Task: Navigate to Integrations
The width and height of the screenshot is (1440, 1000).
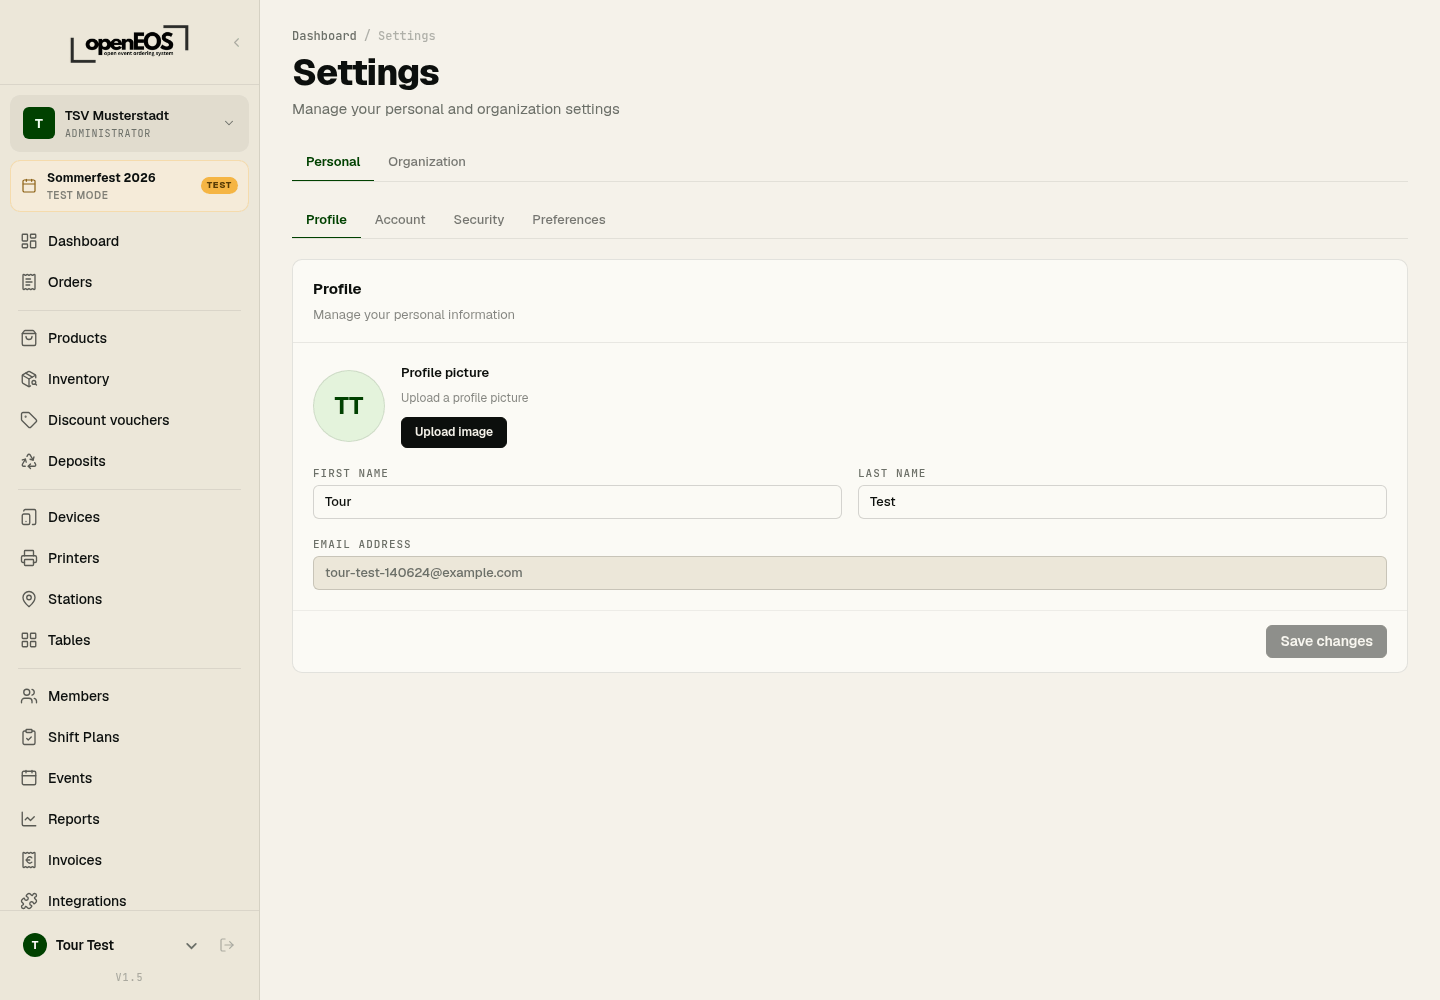Action: pos(87,901)
